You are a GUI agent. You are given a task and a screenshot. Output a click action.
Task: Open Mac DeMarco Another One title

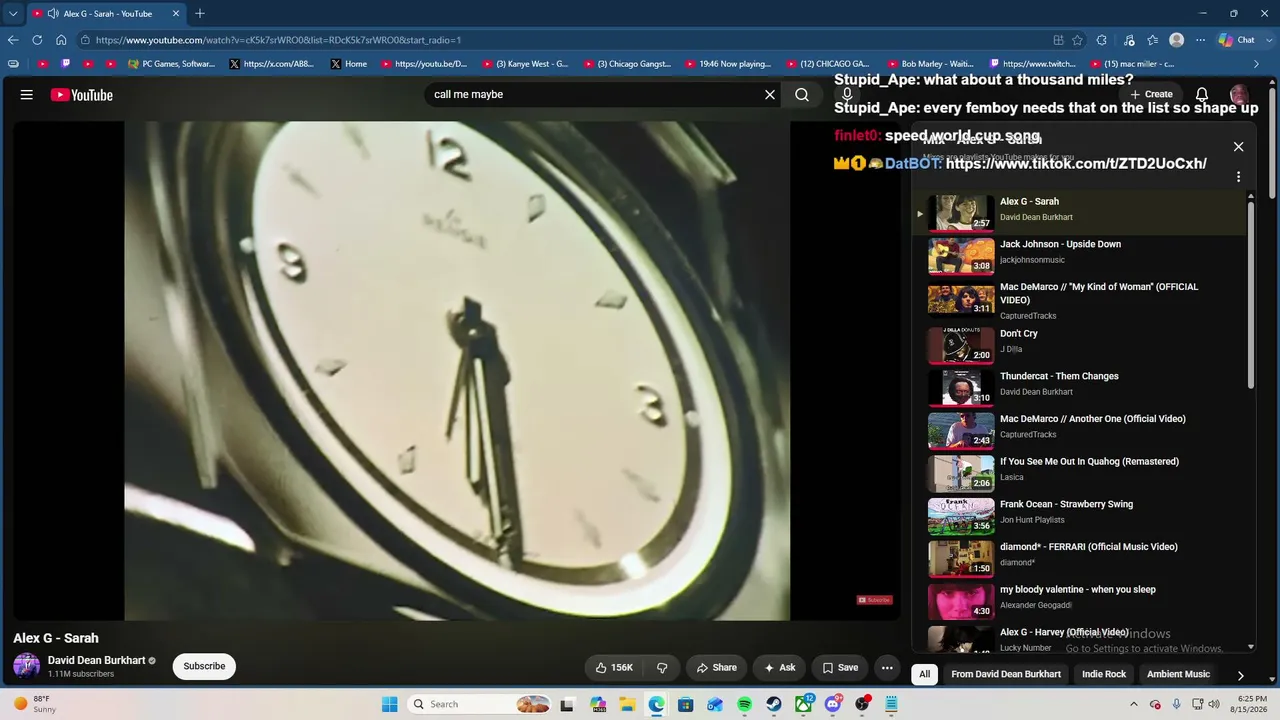[1093, 419]
